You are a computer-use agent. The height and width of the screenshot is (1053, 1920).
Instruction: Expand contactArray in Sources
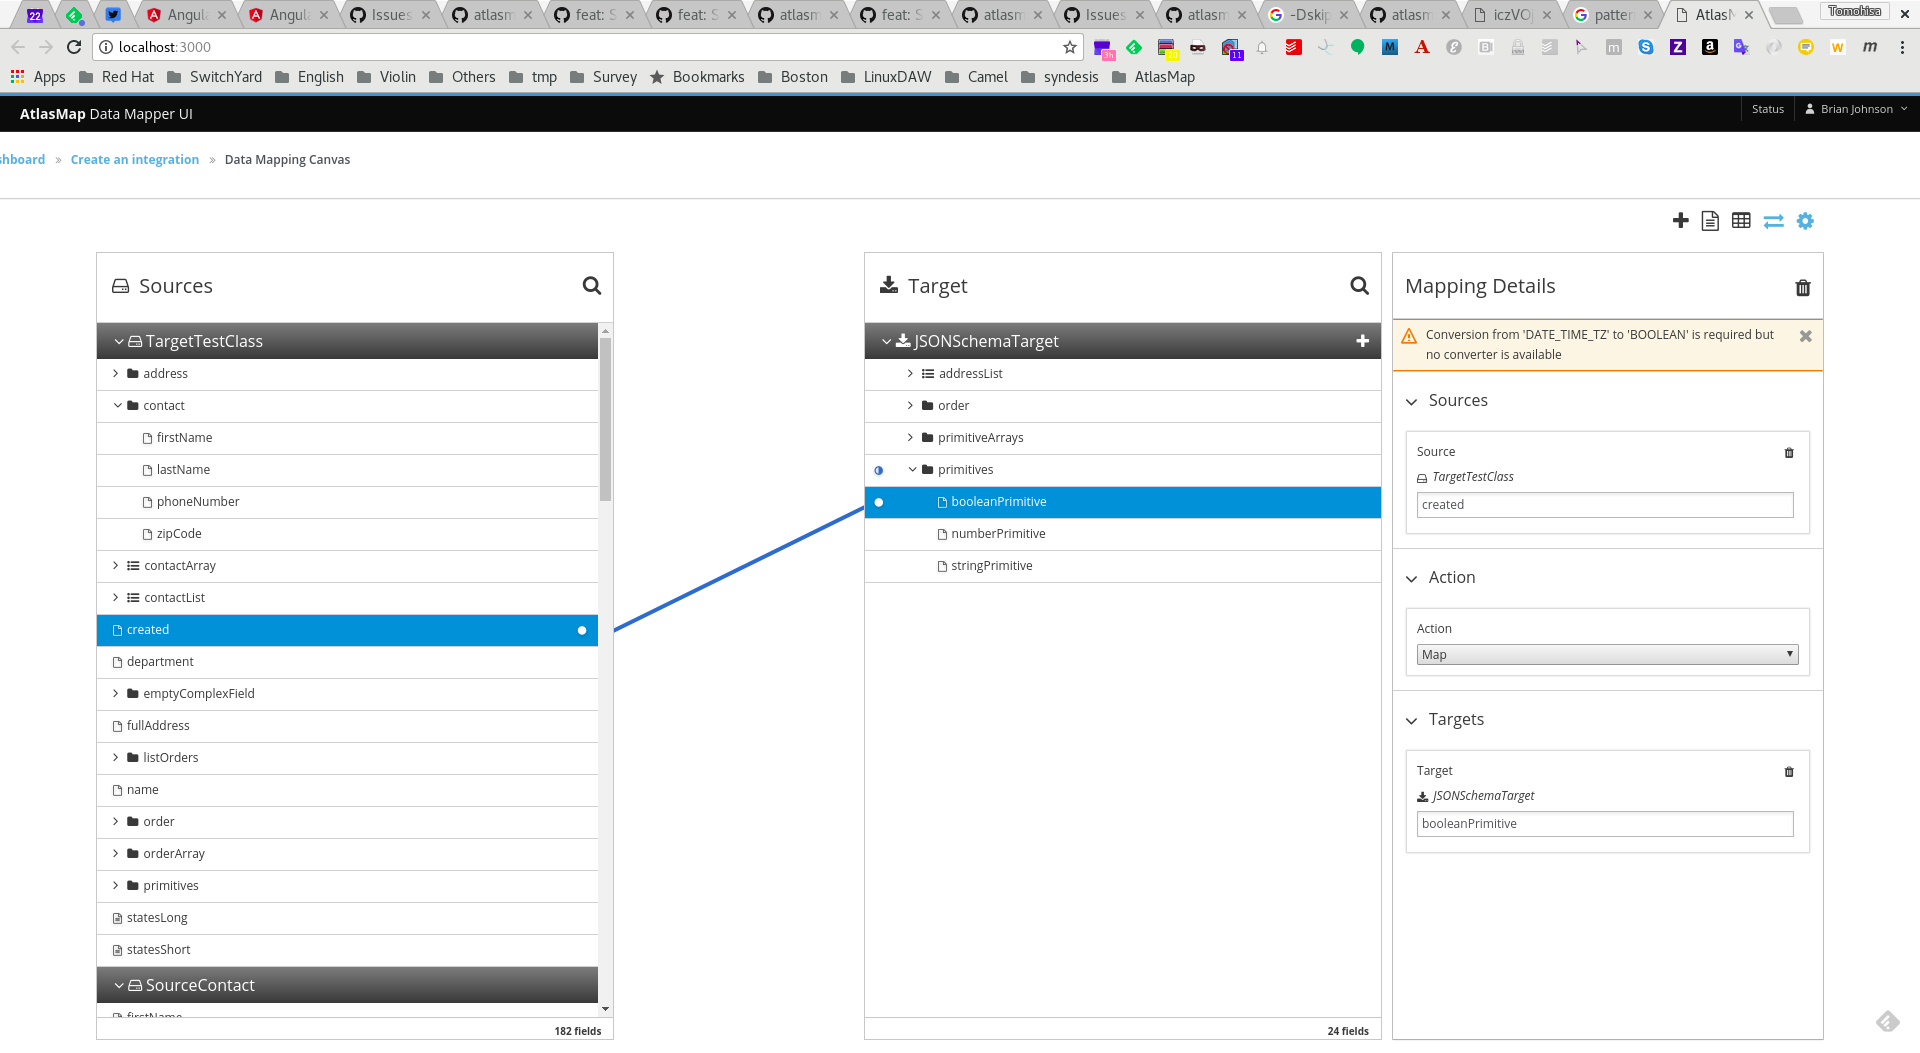(116, 566)
